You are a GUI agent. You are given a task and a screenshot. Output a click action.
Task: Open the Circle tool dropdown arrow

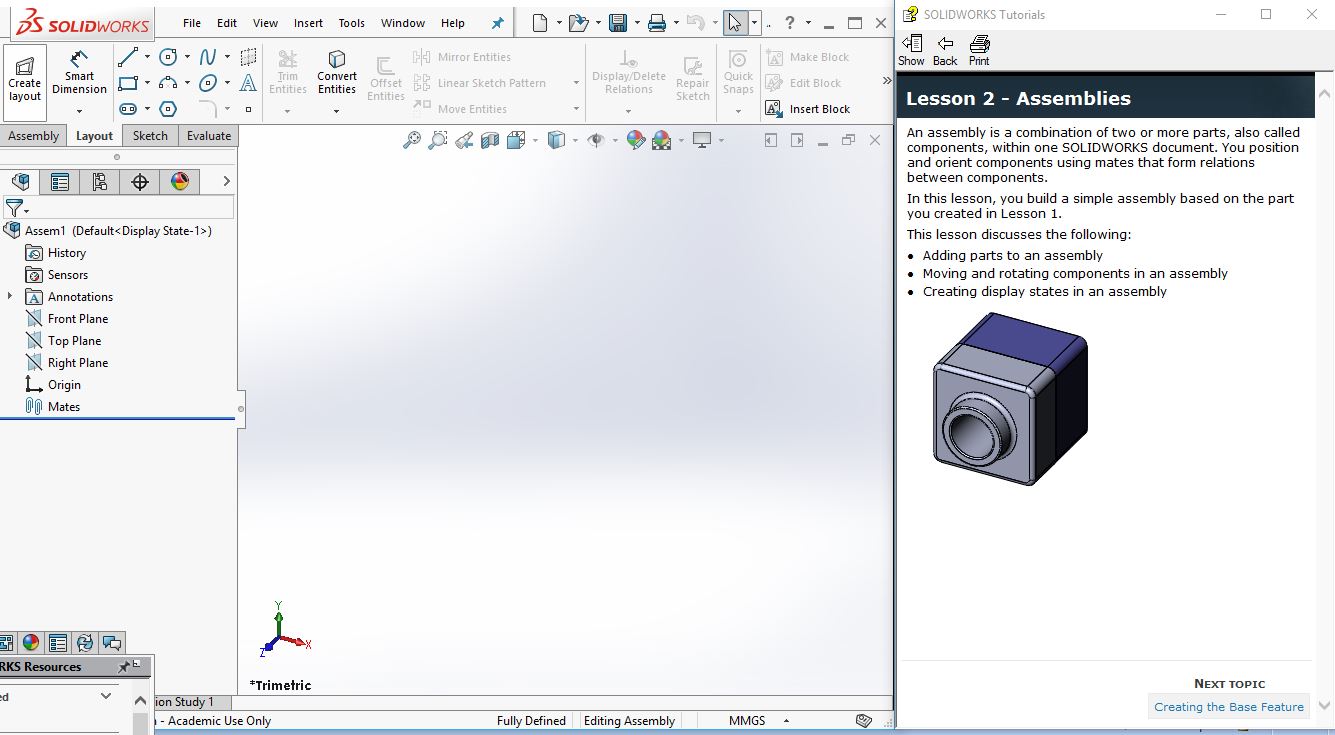tap(187, 57)
